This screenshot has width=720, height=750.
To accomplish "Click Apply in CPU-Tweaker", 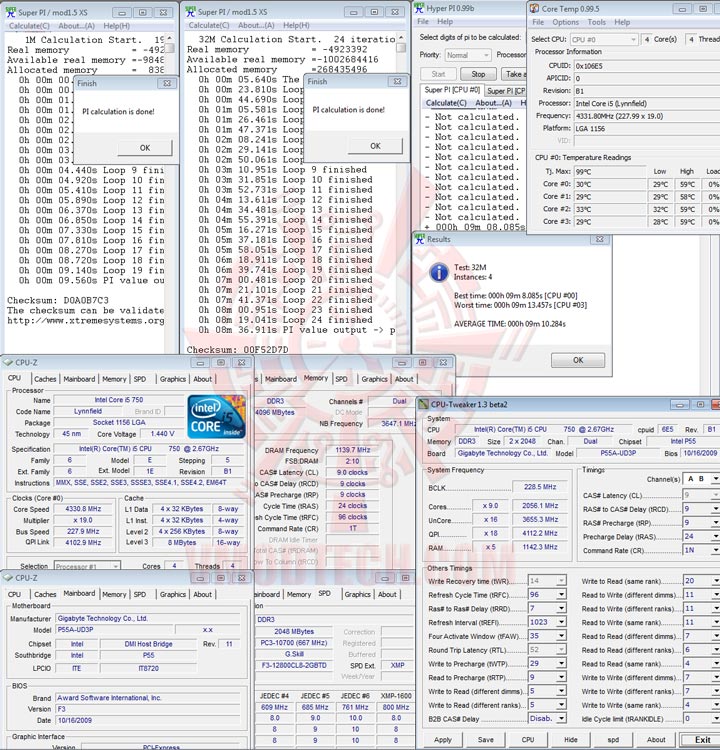I will [443, 739].
